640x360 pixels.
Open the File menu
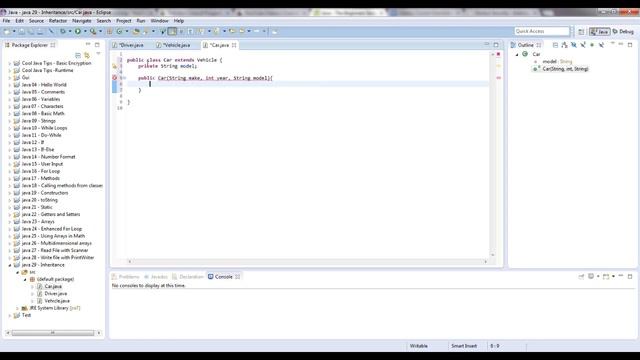tap(7, 20)
